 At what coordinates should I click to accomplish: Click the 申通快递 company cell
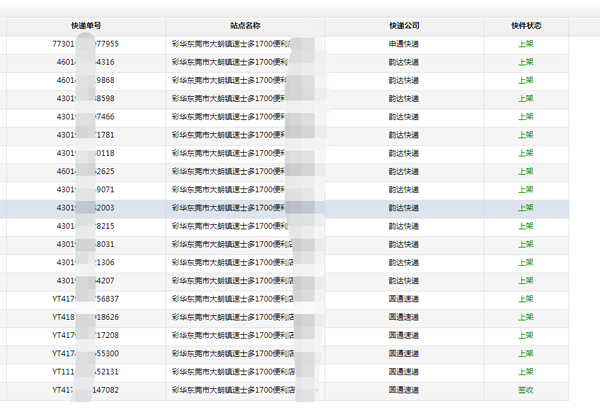tap(404, 44)
